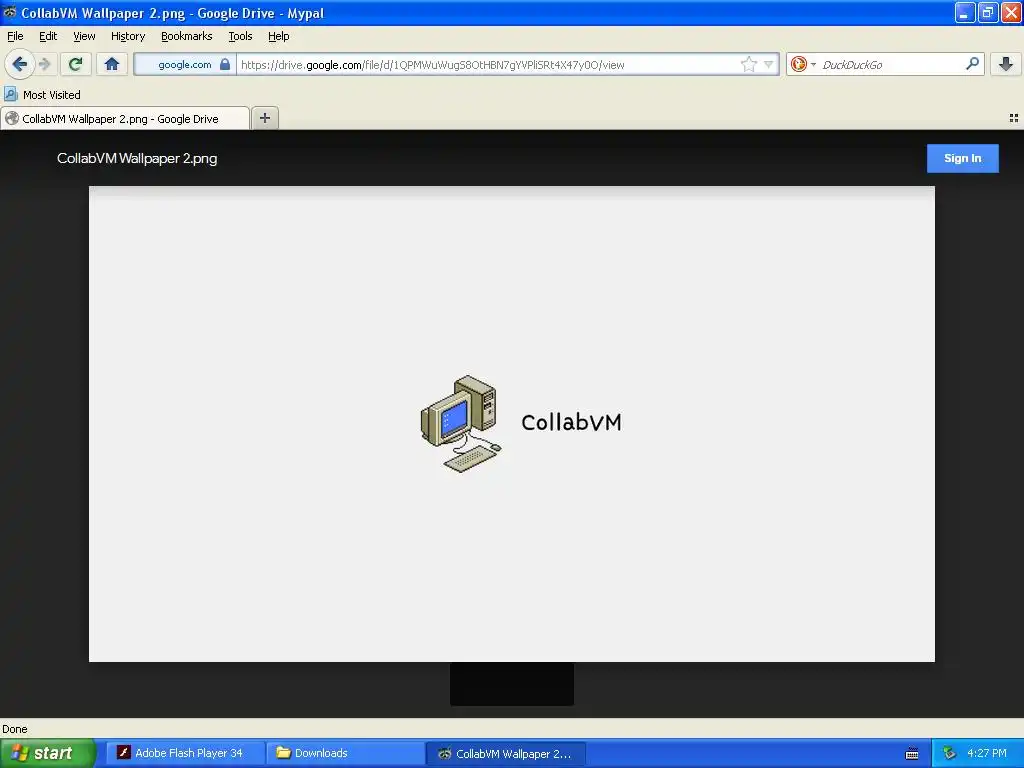Open the Edit menu
1024x768 pixels.
(x=48, y=36)
